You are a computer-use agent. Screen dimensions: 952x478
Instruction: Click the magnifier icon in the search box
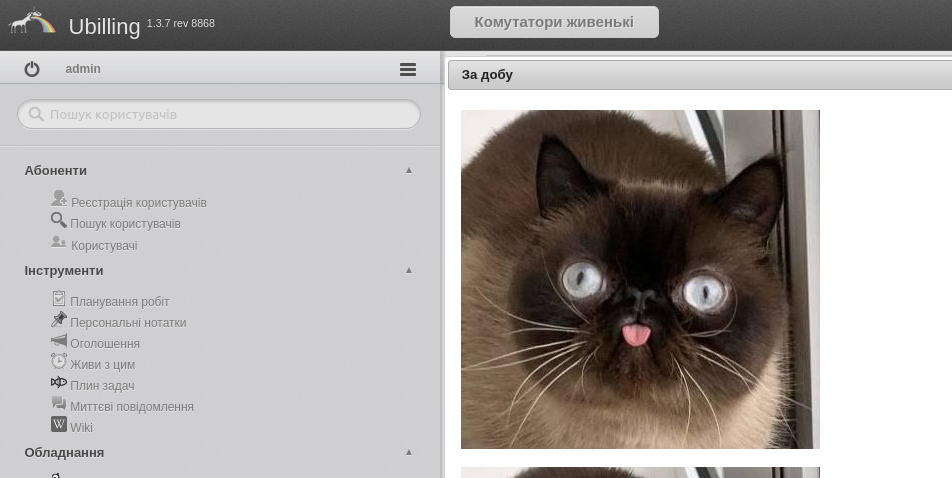point(36,114)
